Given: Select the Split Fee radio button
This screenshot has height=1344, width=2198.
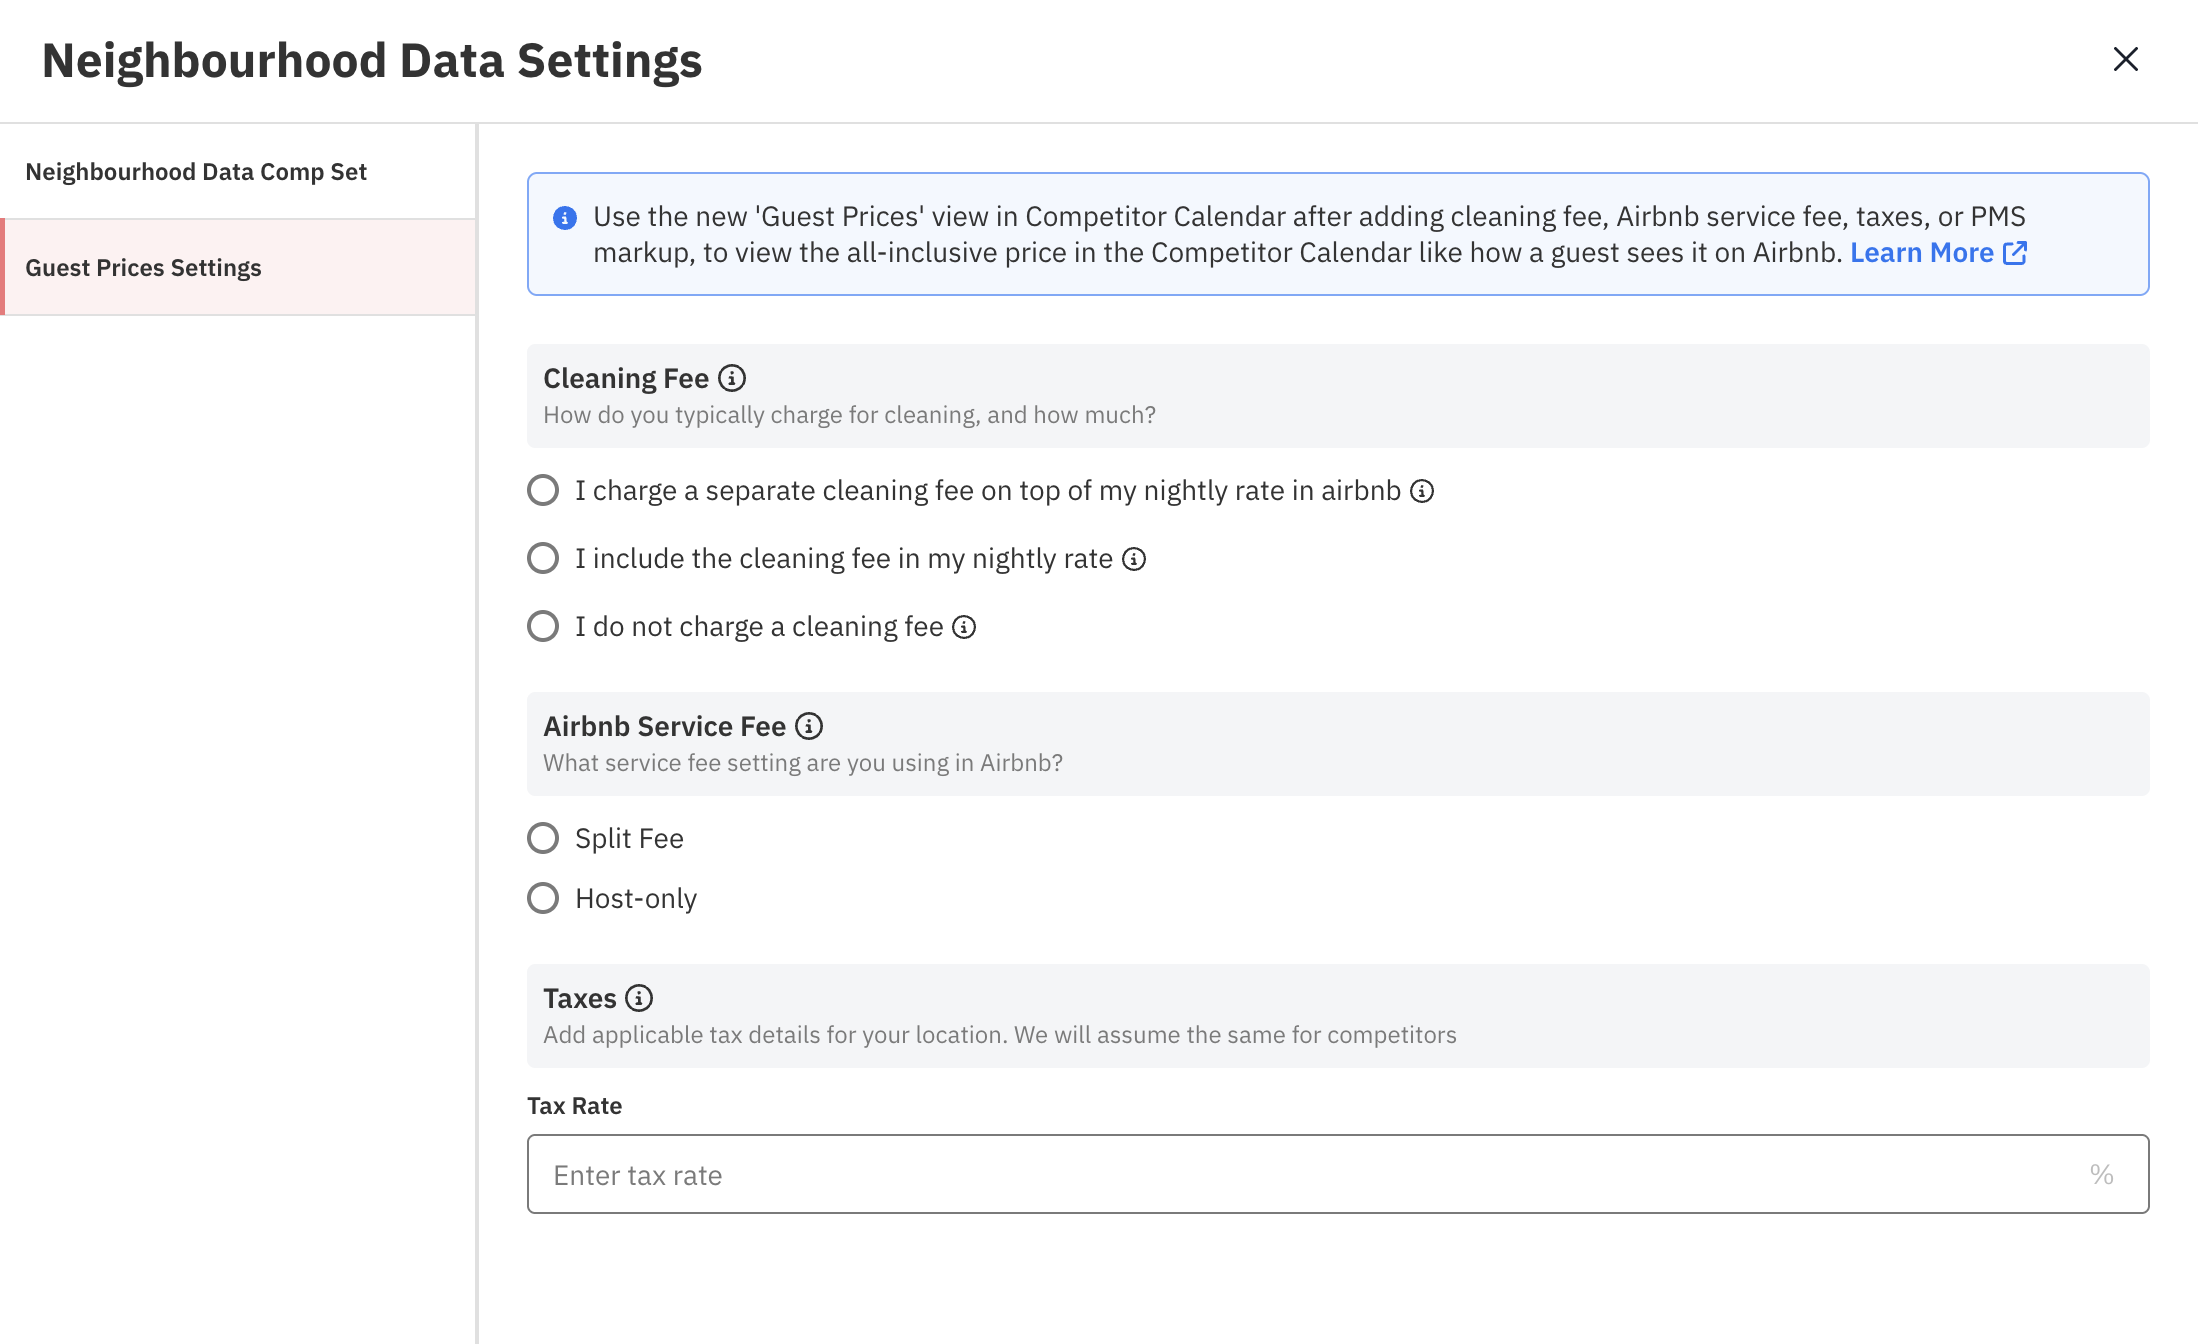Looking at the screenshot, I should click(x=543, y=838).
